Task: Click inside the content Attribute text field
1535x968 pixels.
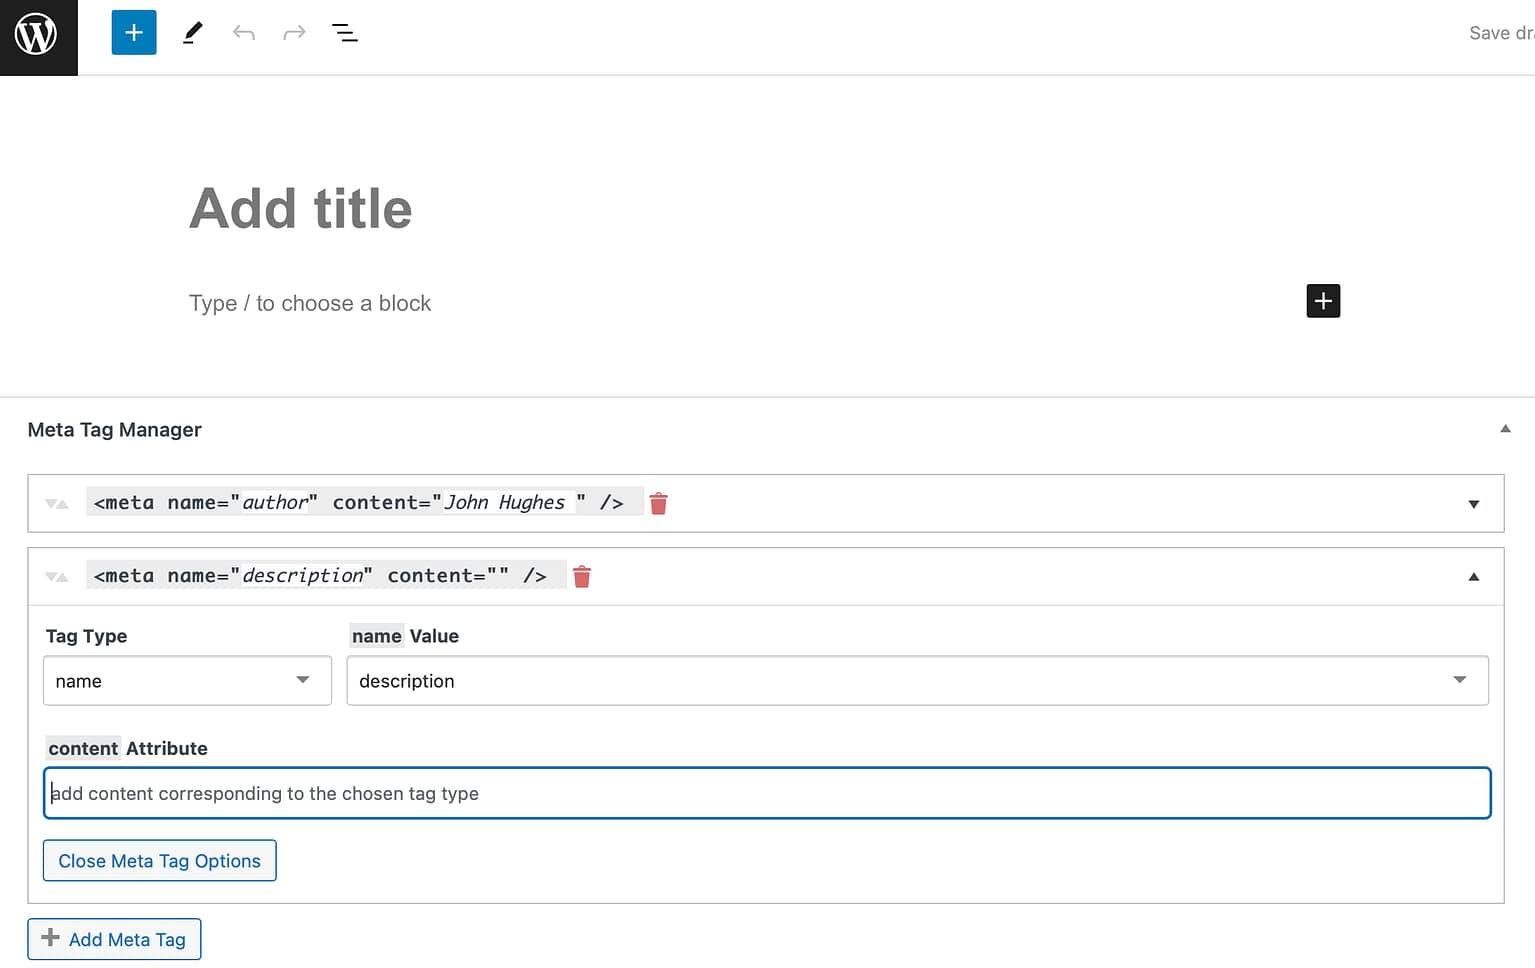Action: (x=766, y=792)
